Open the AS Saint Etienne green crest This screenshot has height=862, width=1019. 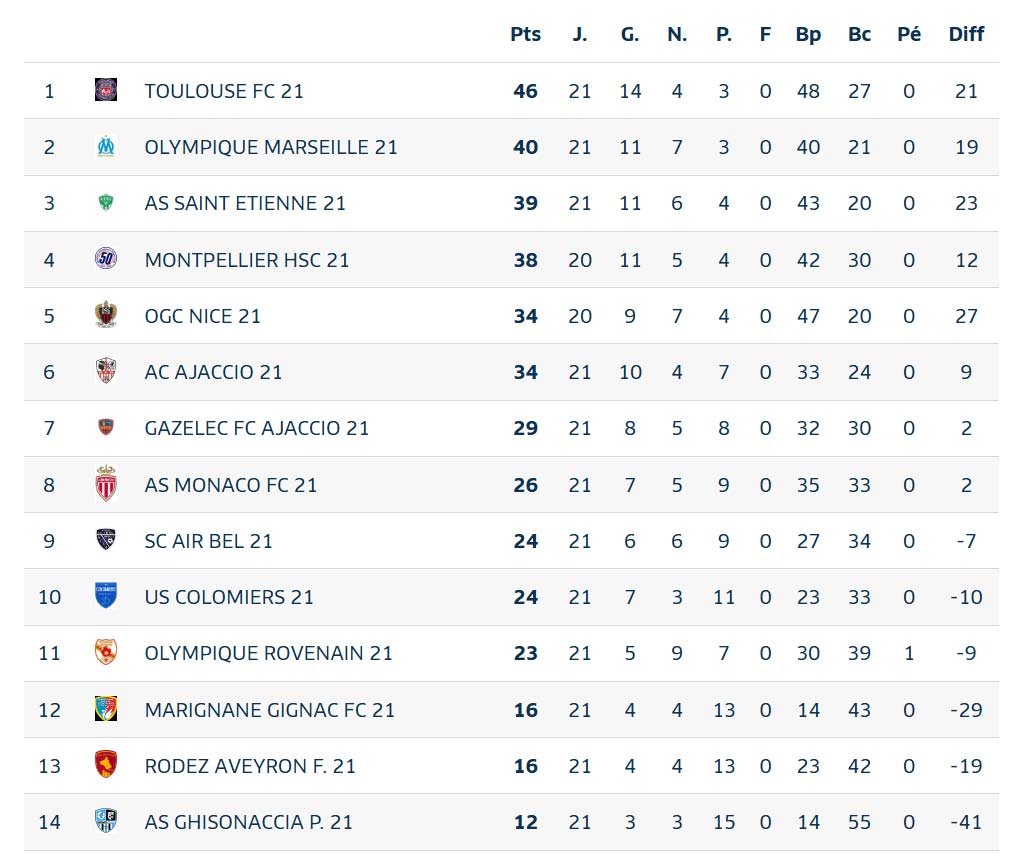(106, 203)
